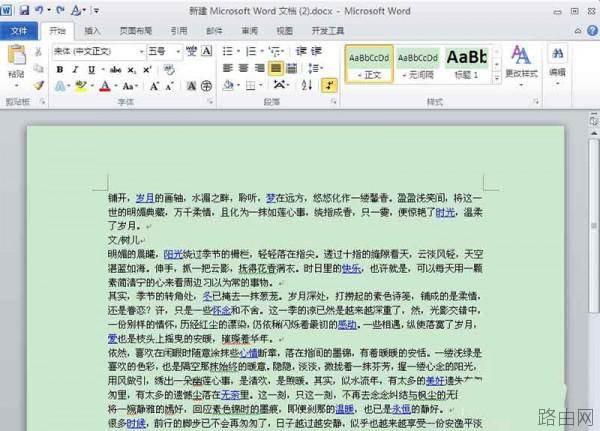
Task: Open the Font dialog launcher
Action: pyautogui.click(x=210, y=101)
